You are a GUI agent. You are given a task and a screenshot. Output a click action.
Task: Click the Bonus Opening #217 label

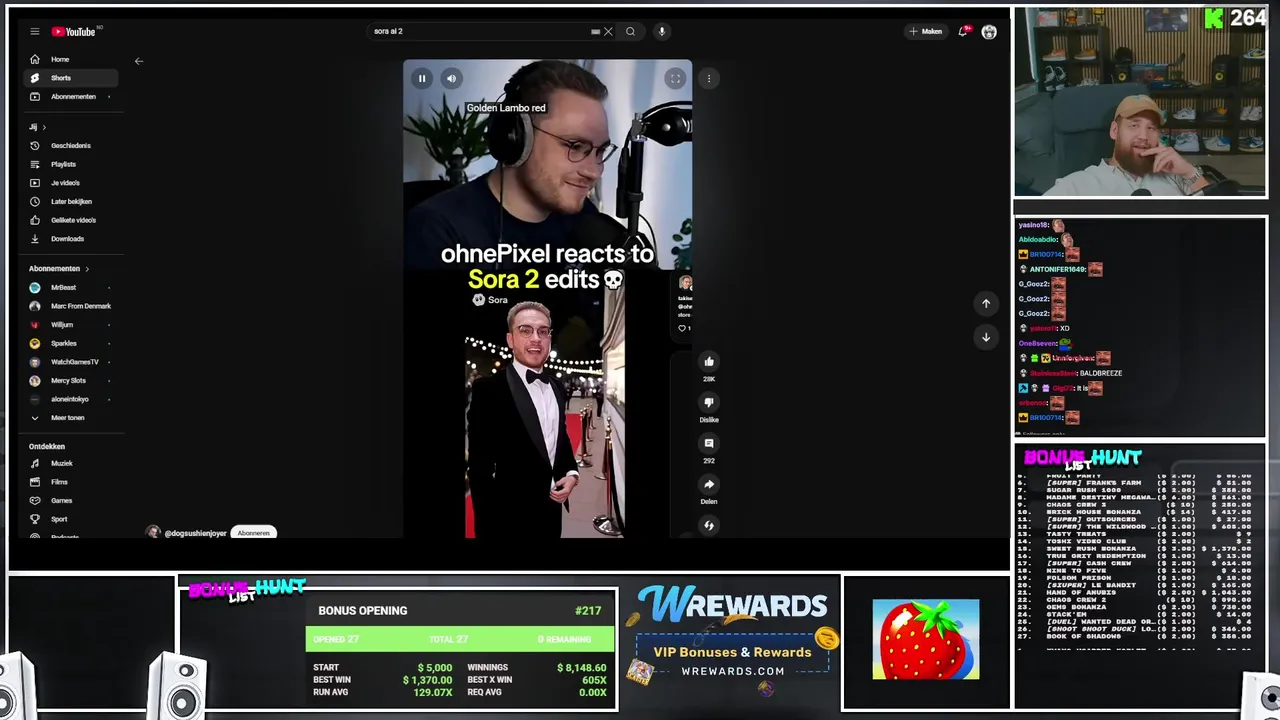tap(460, 610)
